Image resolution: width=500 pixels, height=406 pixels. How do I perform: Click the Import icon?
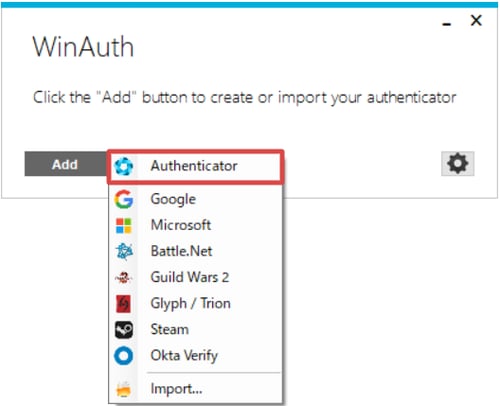tap(123, 389)
